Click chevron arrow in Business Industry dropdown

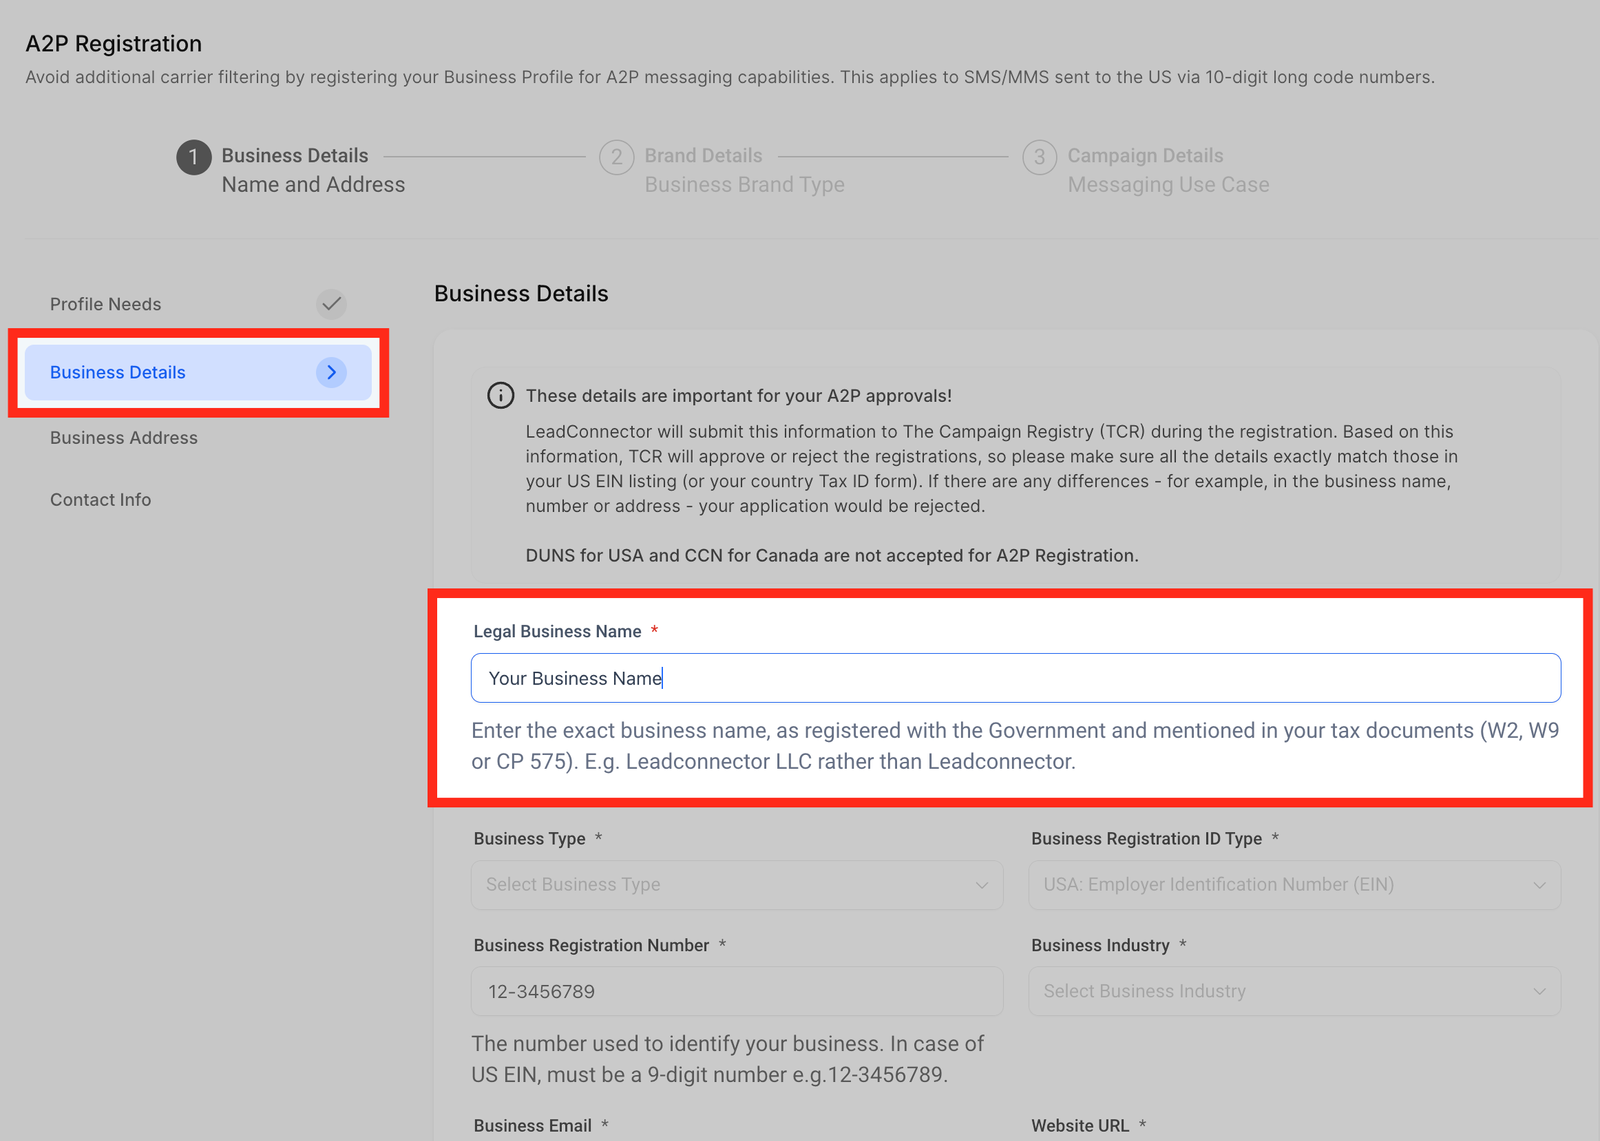1539,991
